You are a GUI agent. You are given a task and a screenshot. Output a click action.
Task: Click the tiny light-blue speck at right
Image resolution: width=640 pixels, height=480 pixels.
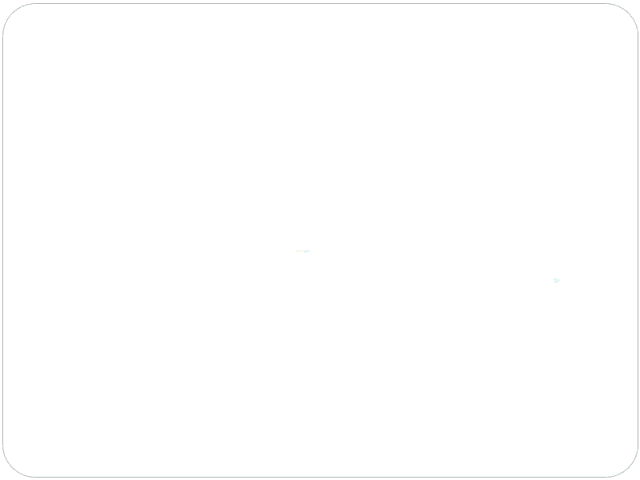[x=556, y=280]
